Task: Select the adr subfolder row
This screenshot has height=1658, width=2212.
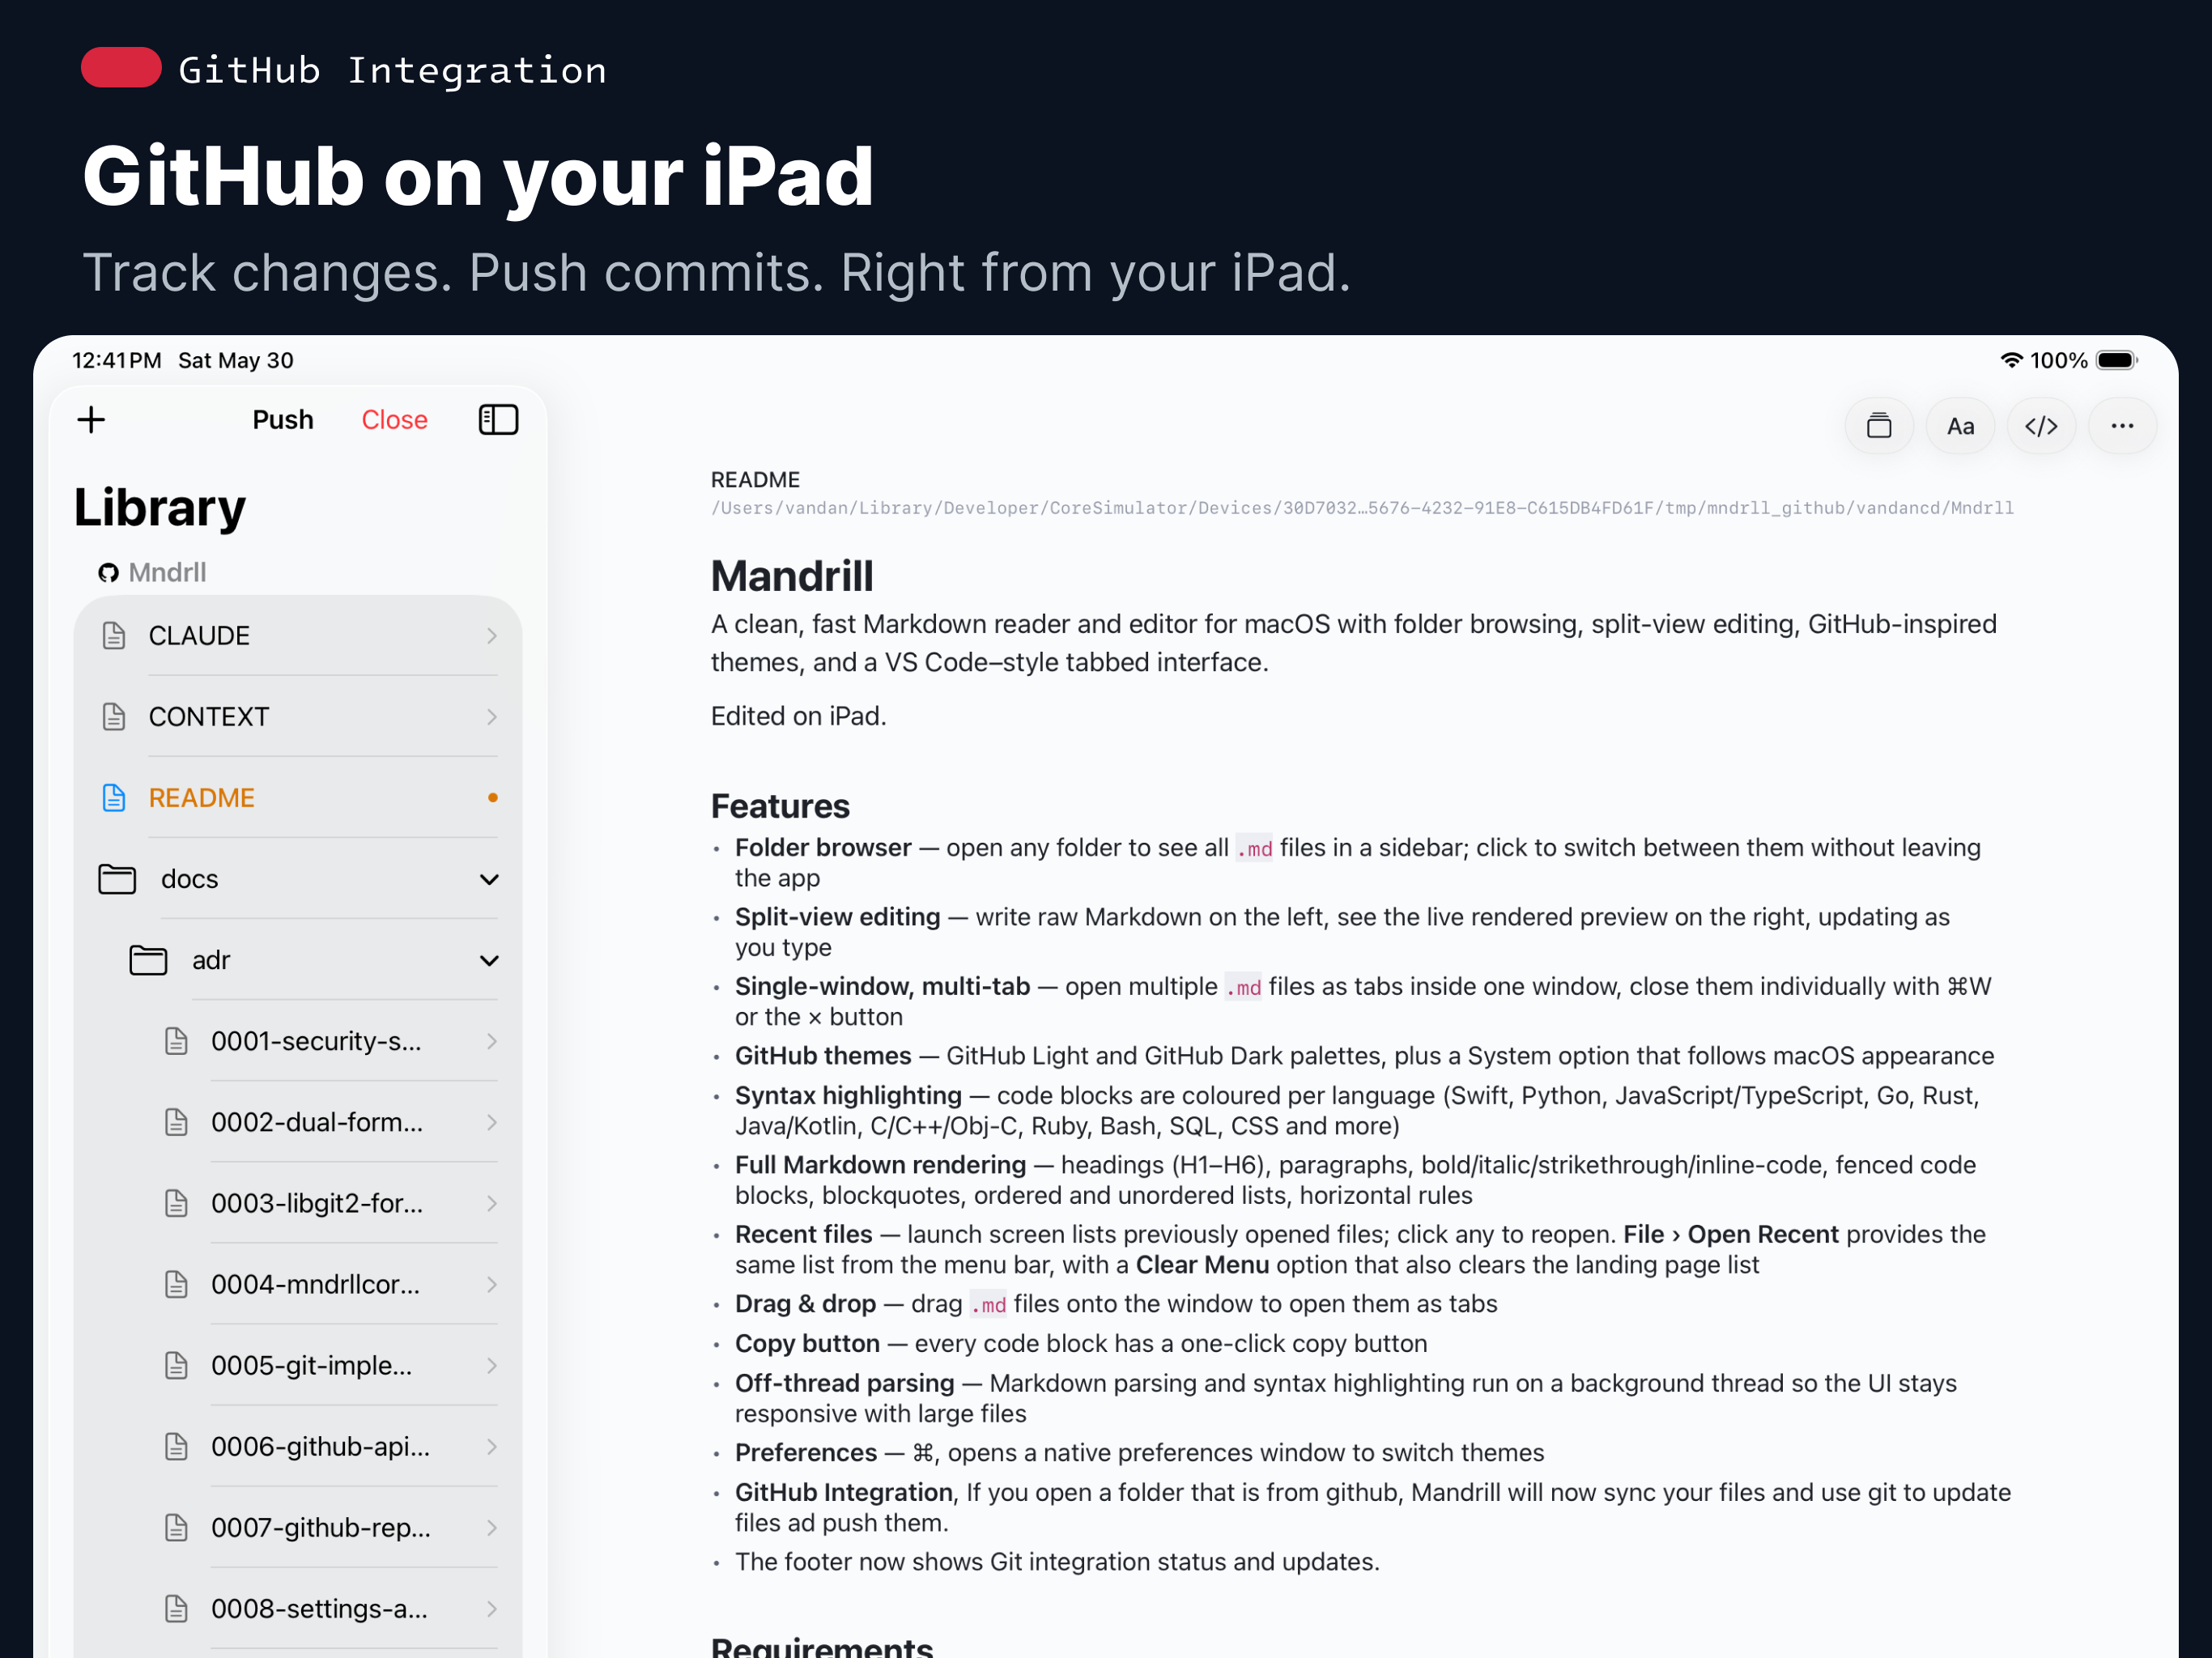Action: [298, 960]
